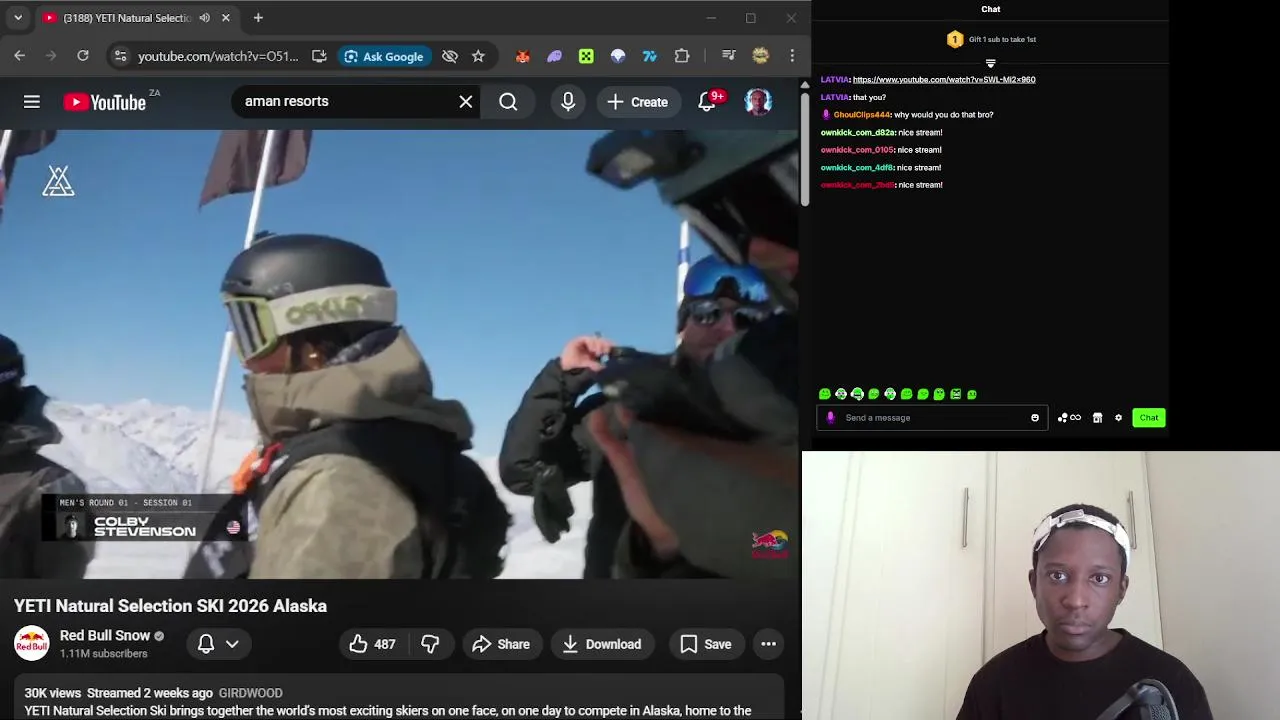
Task: Open chat settings gear
Action: pos(1118,418)
